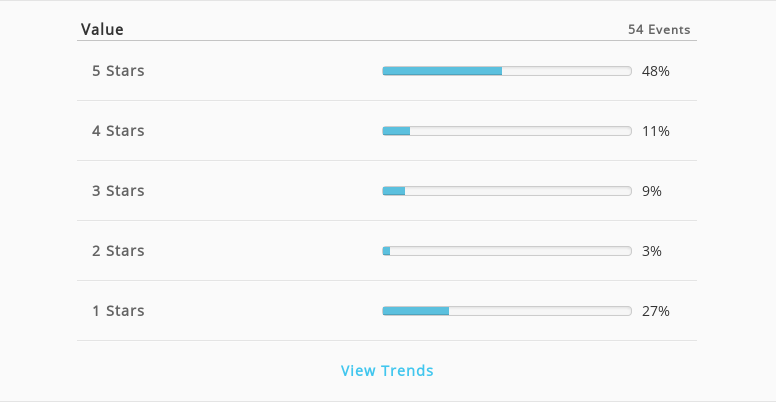Click the 1 Stars progress bar
Image resolution: width=776 pixels, height=402 pixels.
pos(507,311)
